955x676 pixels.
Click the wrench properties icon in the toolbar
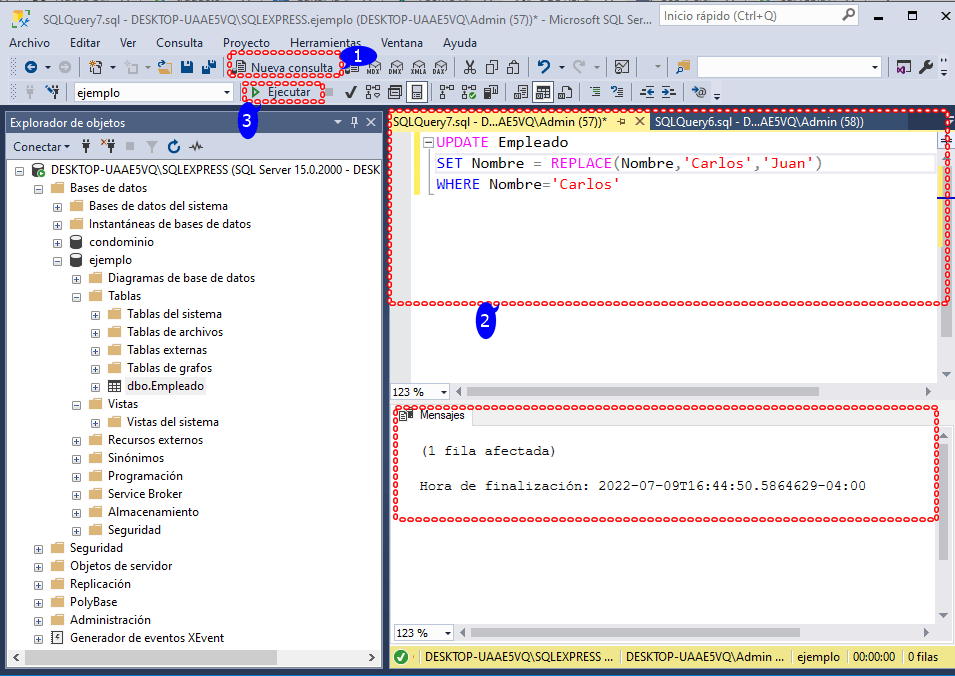(925, 66)
